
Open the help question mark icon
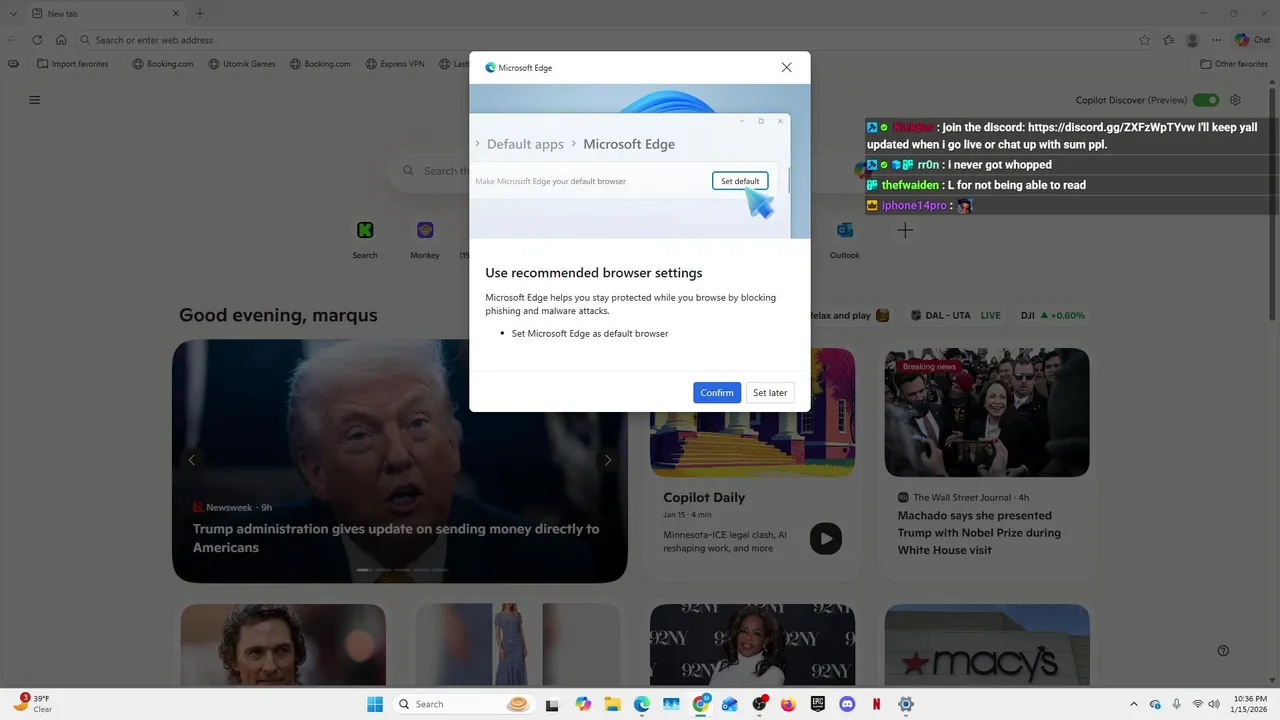[1223, 650]
